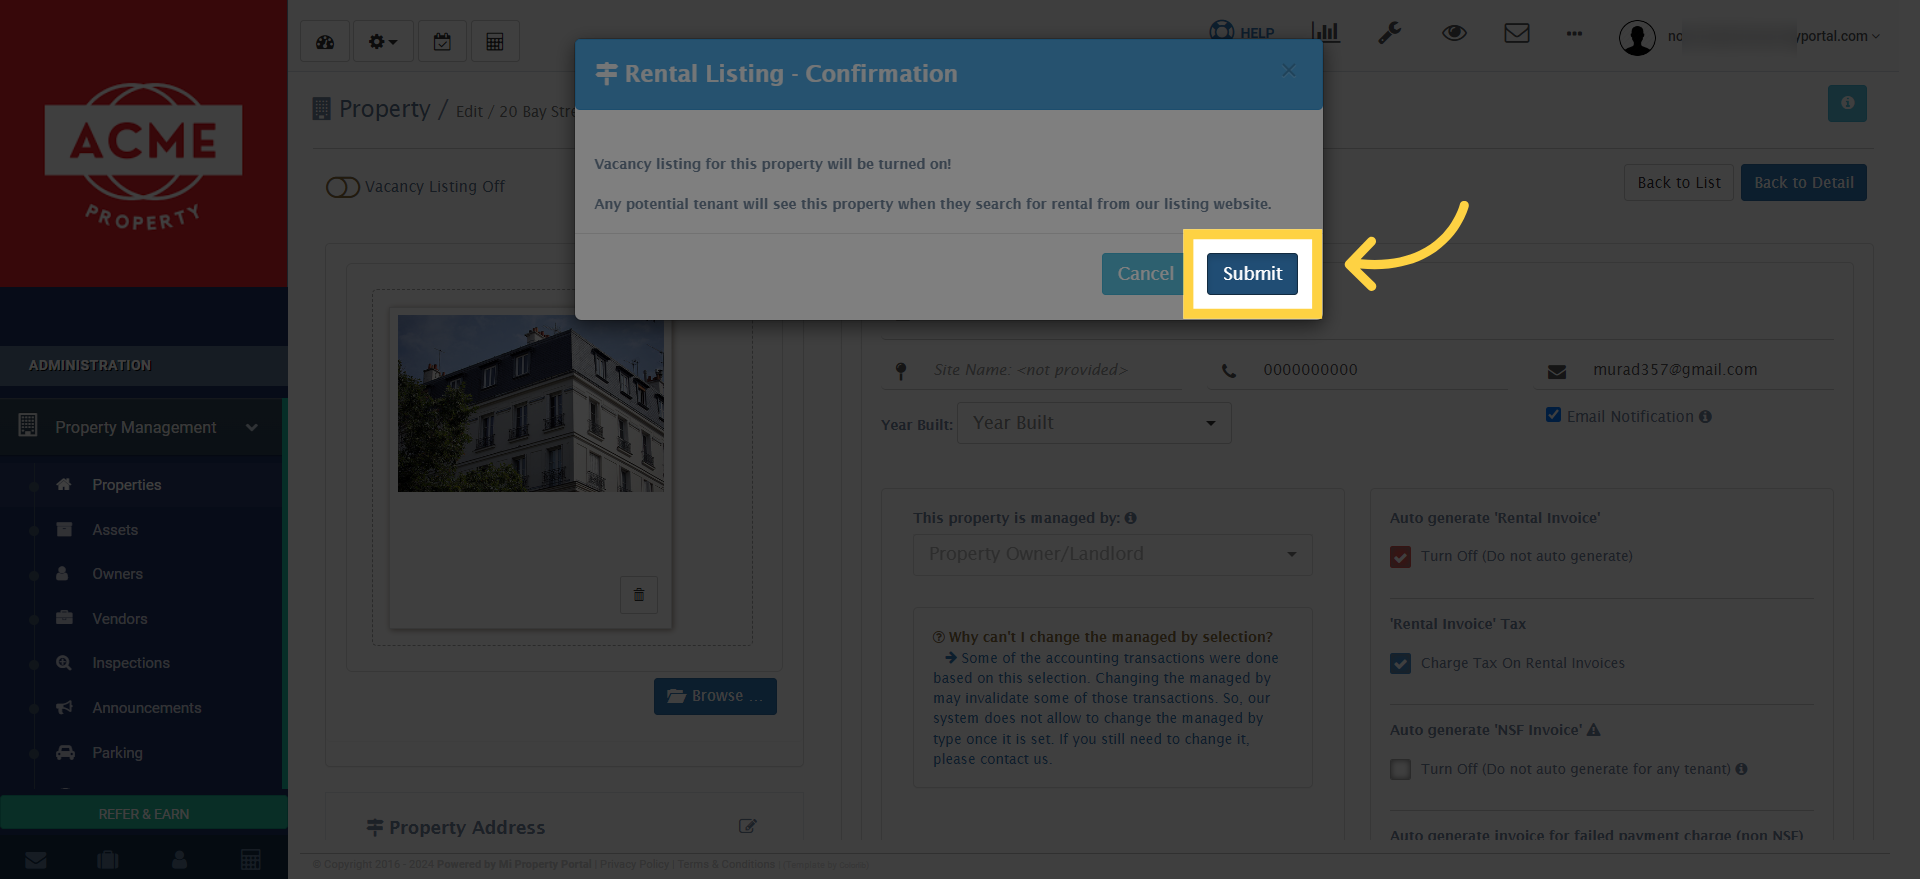This screenshot has width=1920, height=879.
Task: Open the Year Built dropdown
Action: (x=1093, y=422)
